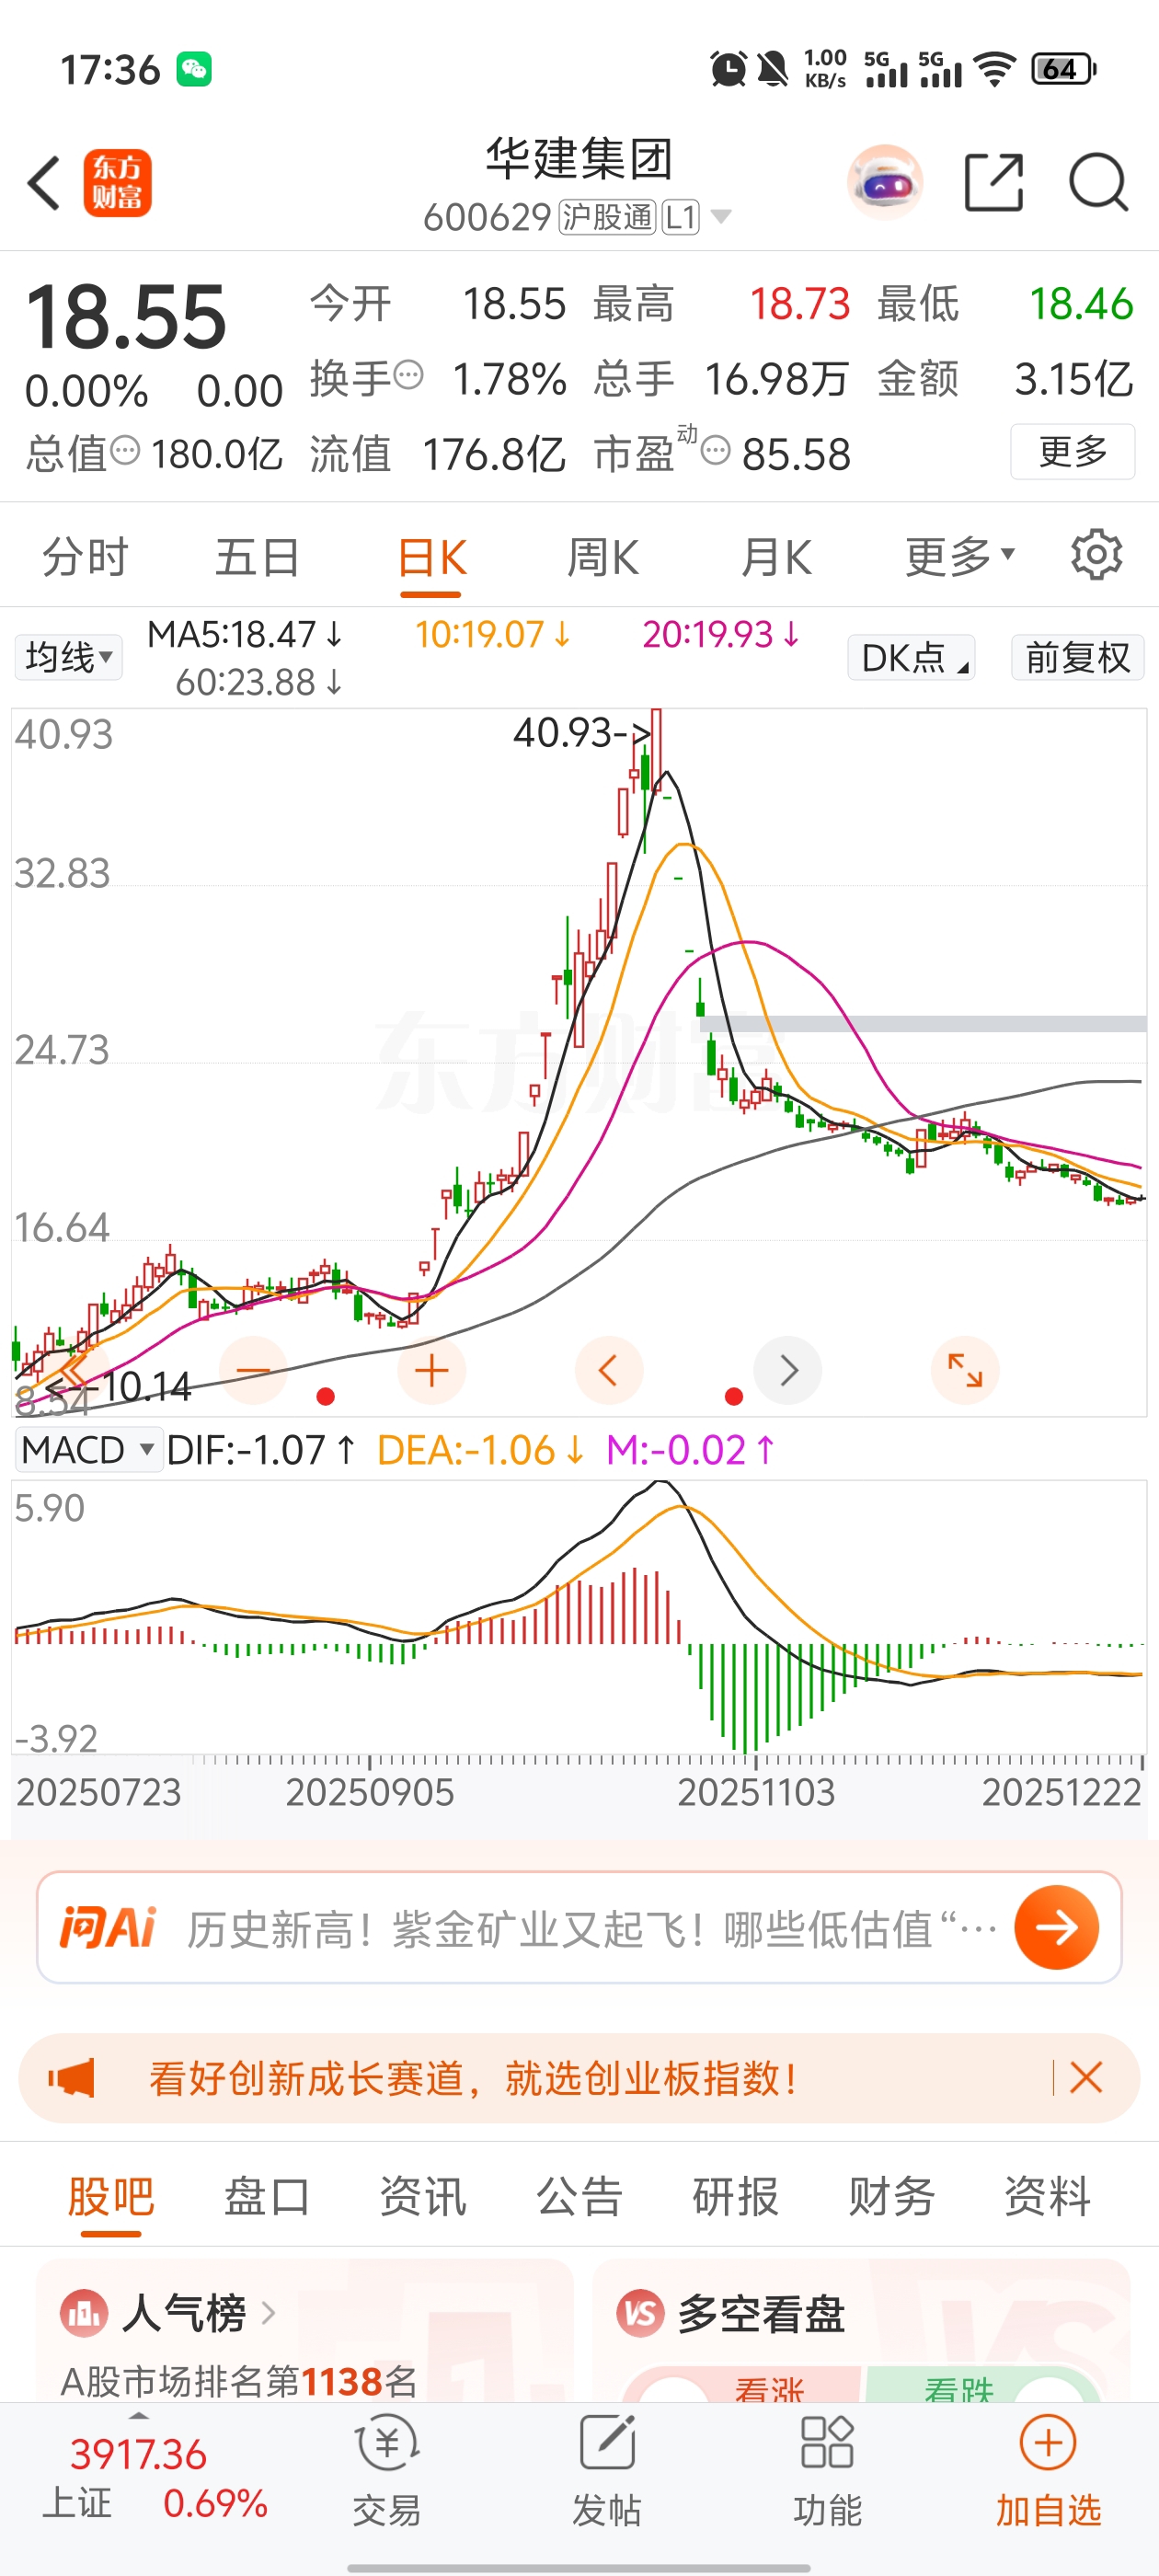The width and height of the screenshot is (1159, 2576).
Task: Open the 均线 indicator dropdown
Action: coord(69,657)
